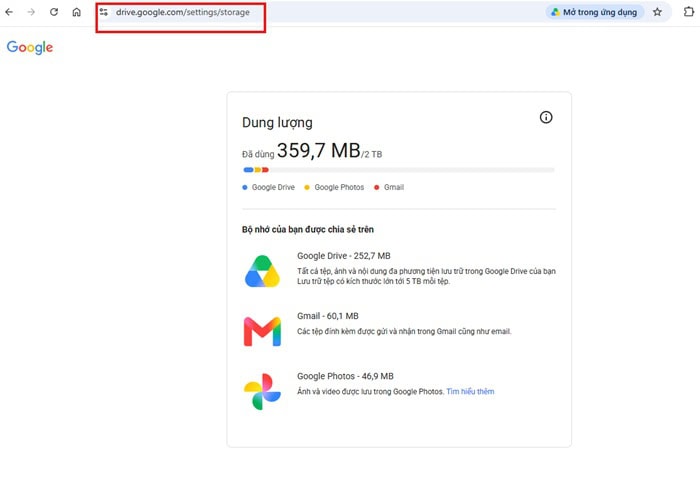Click the '/2 TB' total storage text
The height and width of the screenshot is (477, 700).
pos(371,155)
